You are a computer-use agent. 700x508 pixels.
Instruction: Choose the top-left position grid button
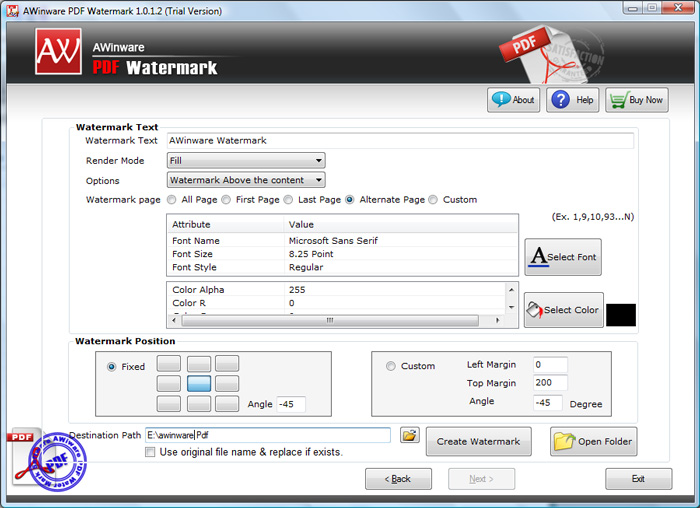tap(169, 364)
